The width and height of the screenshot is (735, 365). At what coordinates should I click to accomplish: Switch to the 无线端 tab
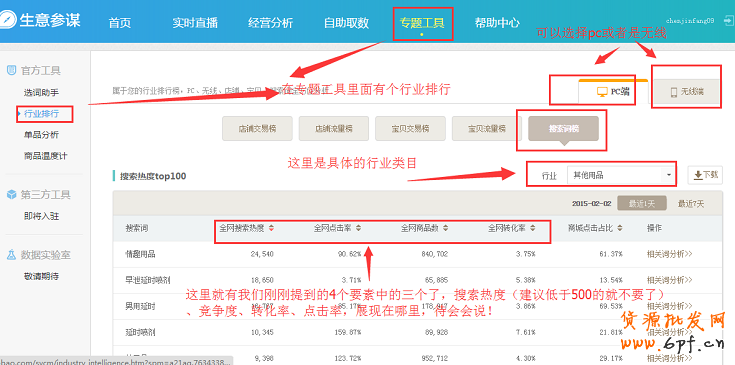pyautogui.click(x=687, y=92)
